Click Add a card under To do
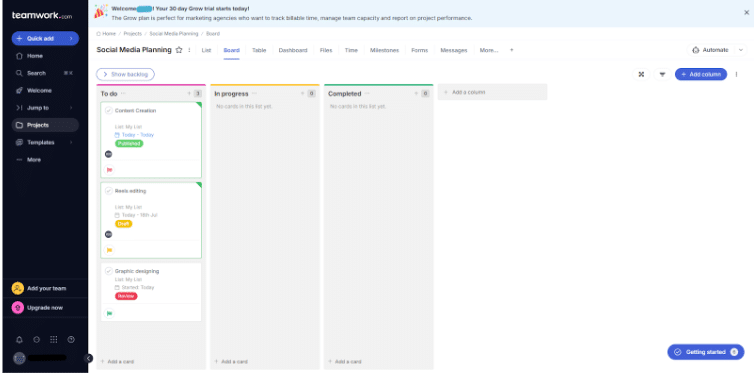Image resolution: width=754 pixels, height=375 pixels. coord(117,362)
